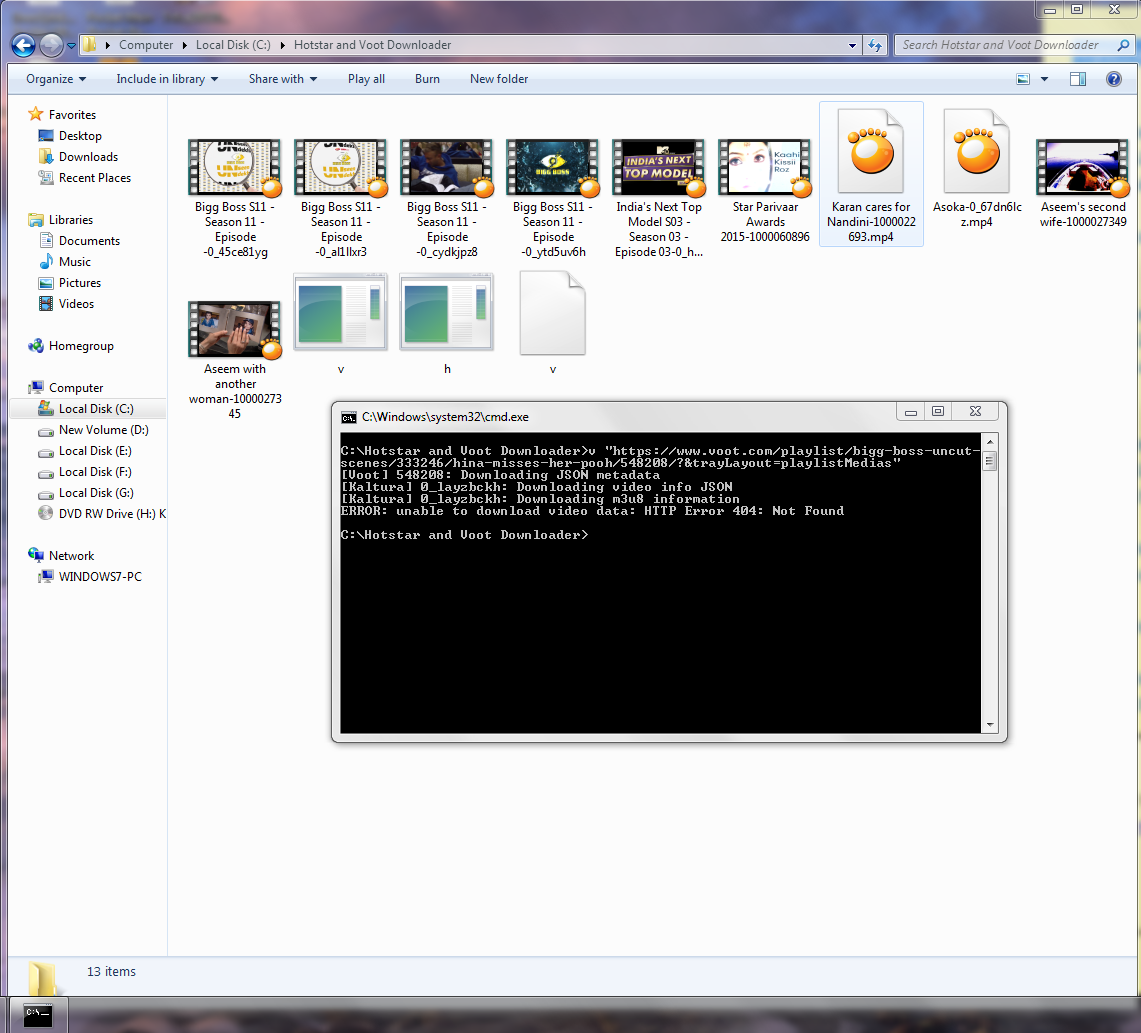This screenshot has width=1141, height=1033.
Task: Open the Documents library
Action: (x=89, y=241)
